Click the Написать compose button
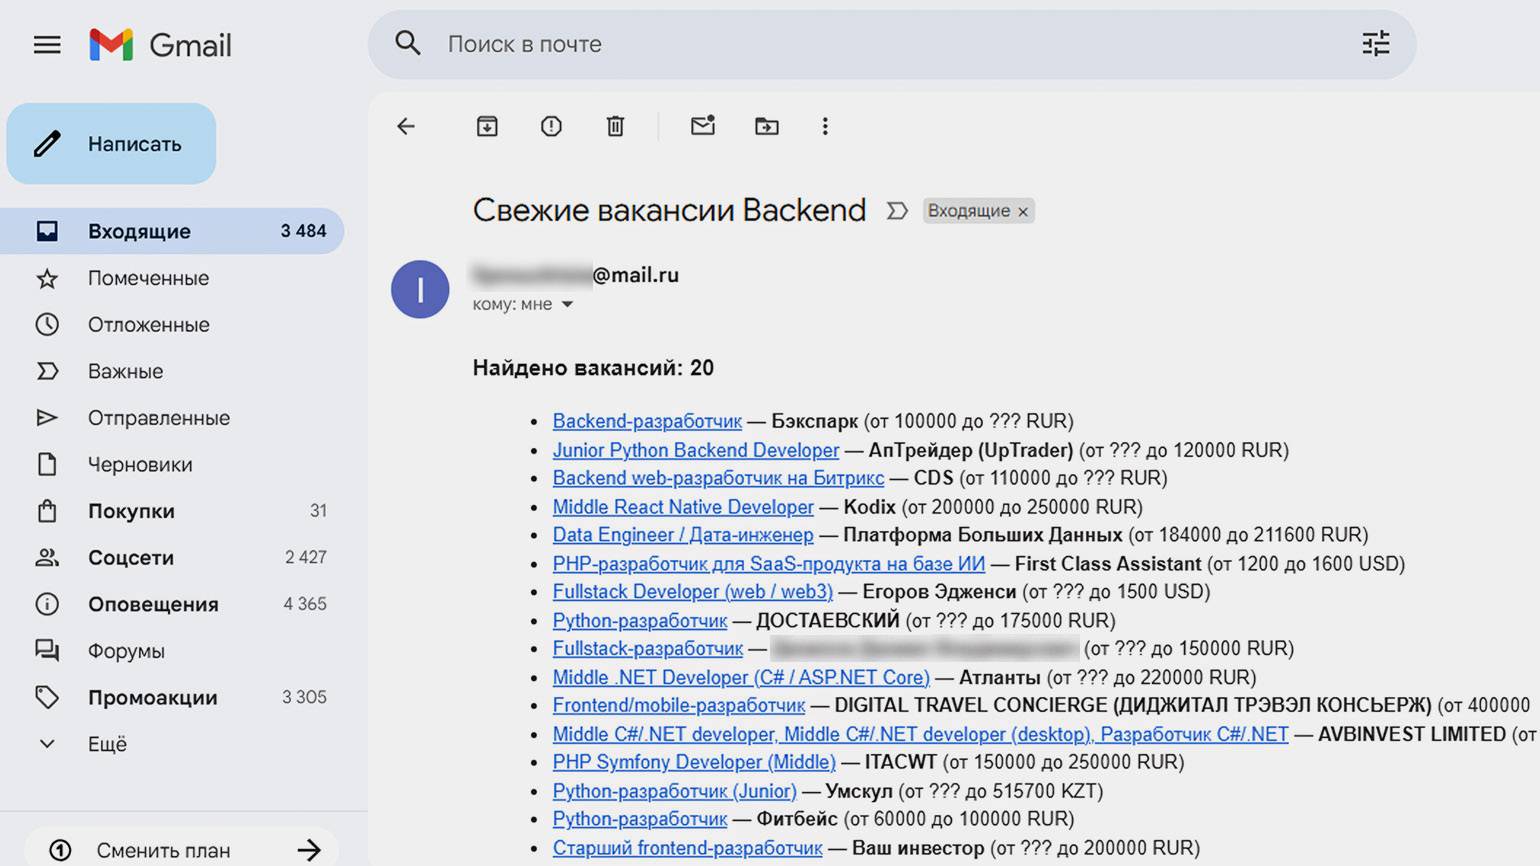This screenshot has height=866, width=1540. (x=112, y=144)
